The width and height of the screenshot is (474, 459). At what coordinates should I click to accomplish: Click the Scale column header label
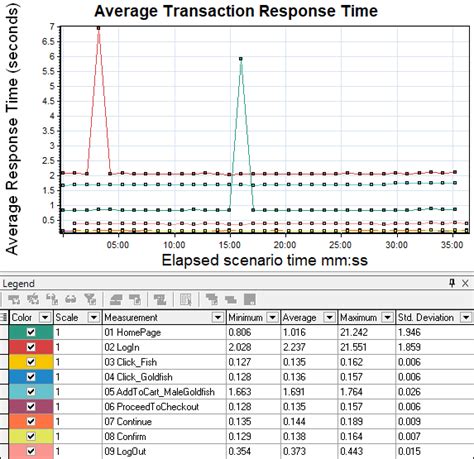(67, 317)
